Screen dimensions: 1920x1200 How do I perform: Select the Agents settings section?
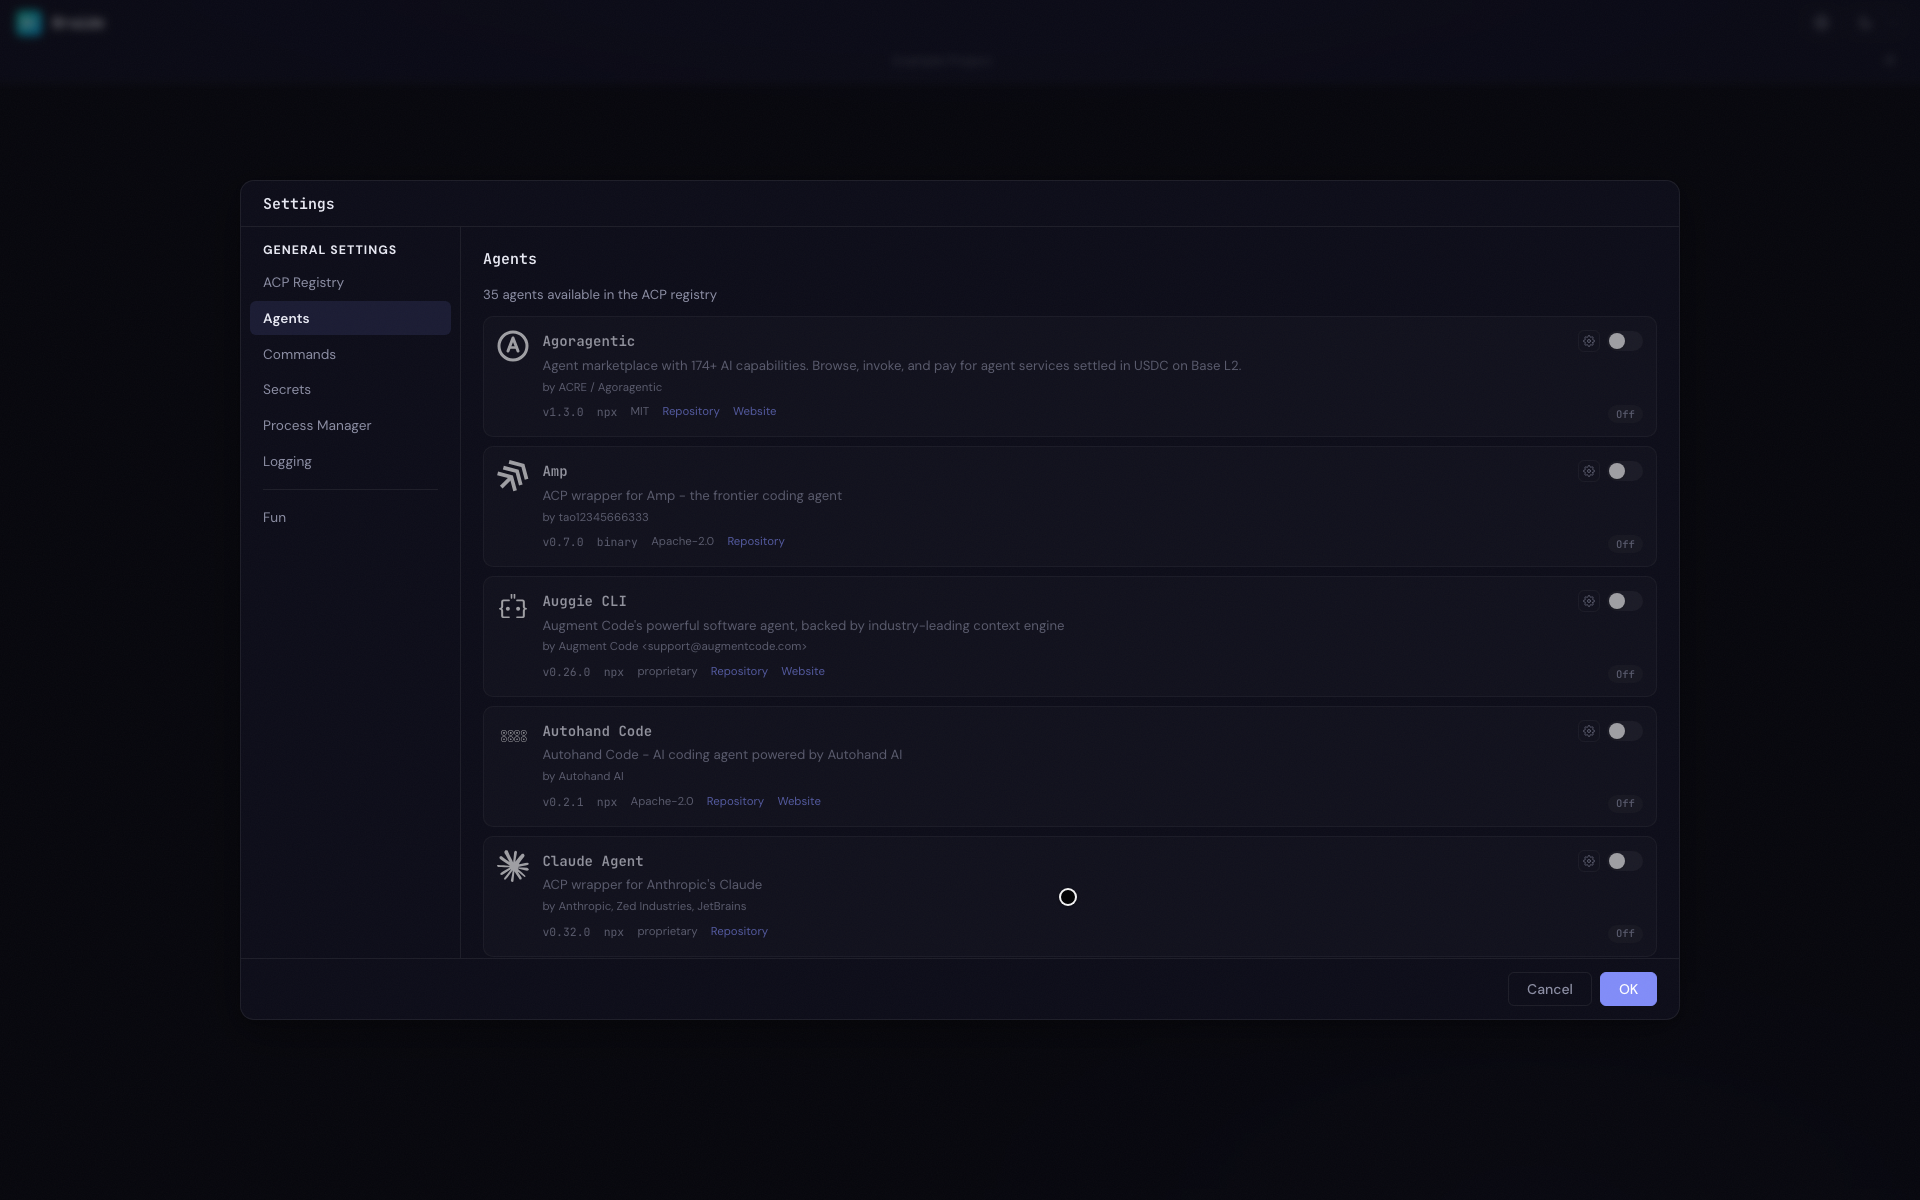click(x=350, y=318)
